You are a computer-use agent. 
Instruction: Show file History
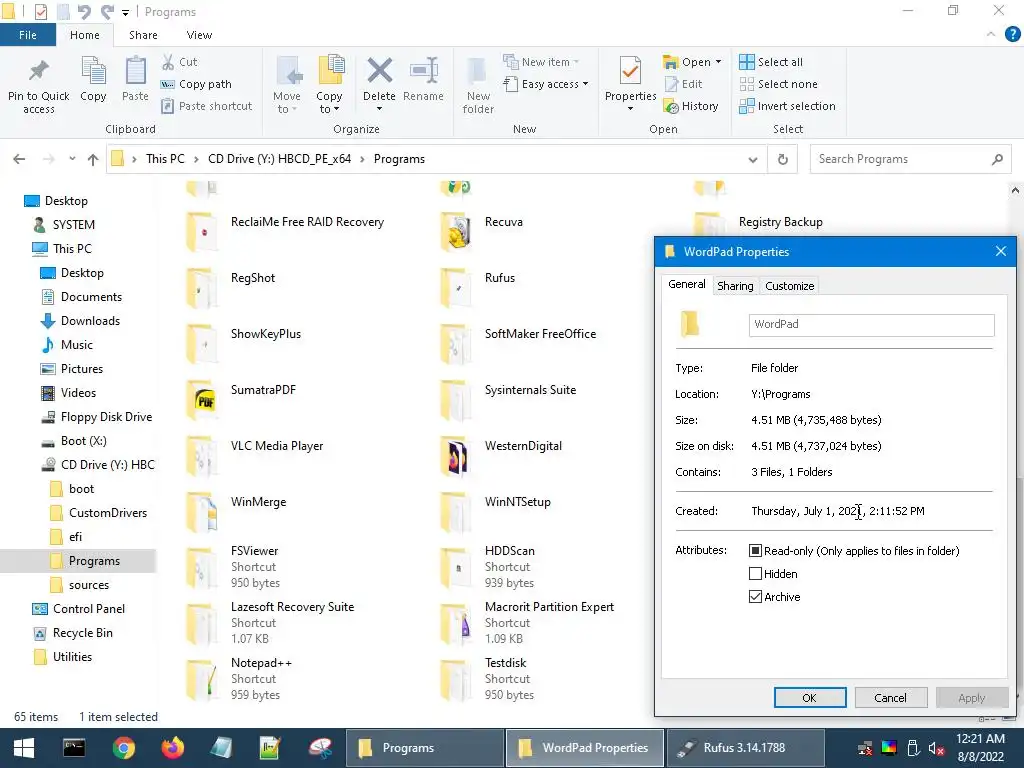(691, 106)
